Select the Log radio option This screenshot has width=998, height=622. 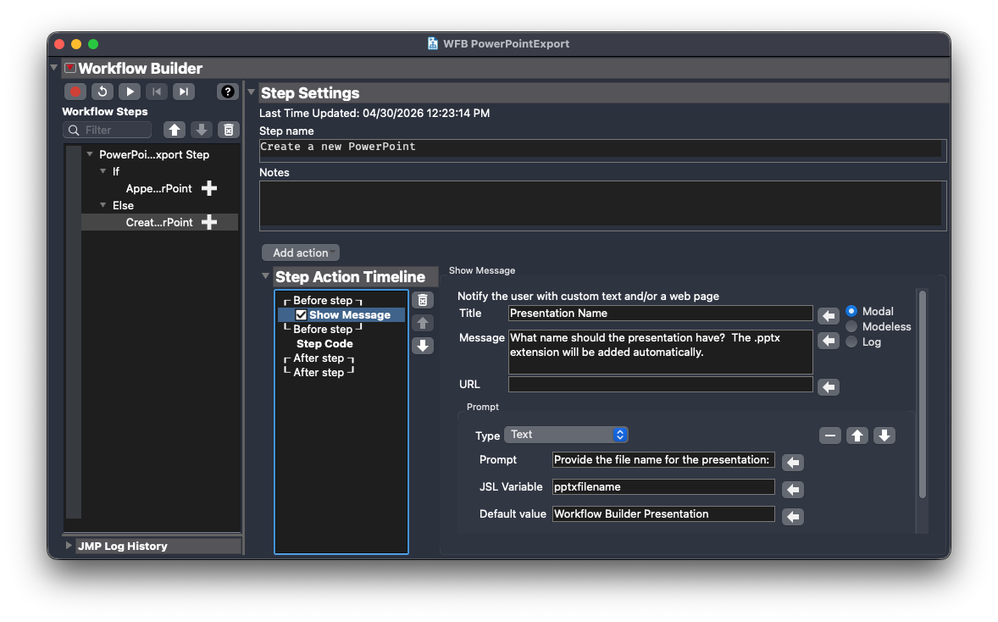point(851,341)
